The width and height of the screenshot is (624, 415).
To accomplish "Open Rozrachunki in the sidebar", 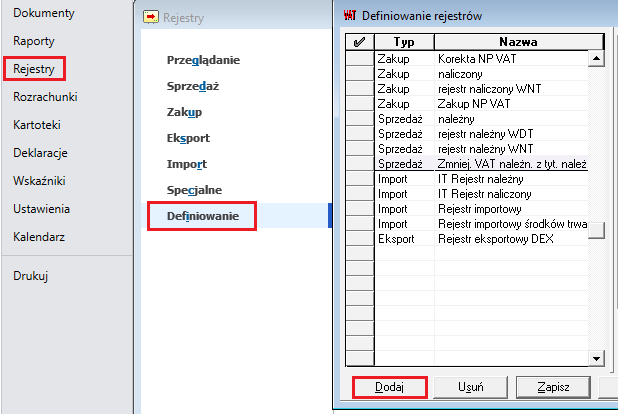I will coord(45,97).
